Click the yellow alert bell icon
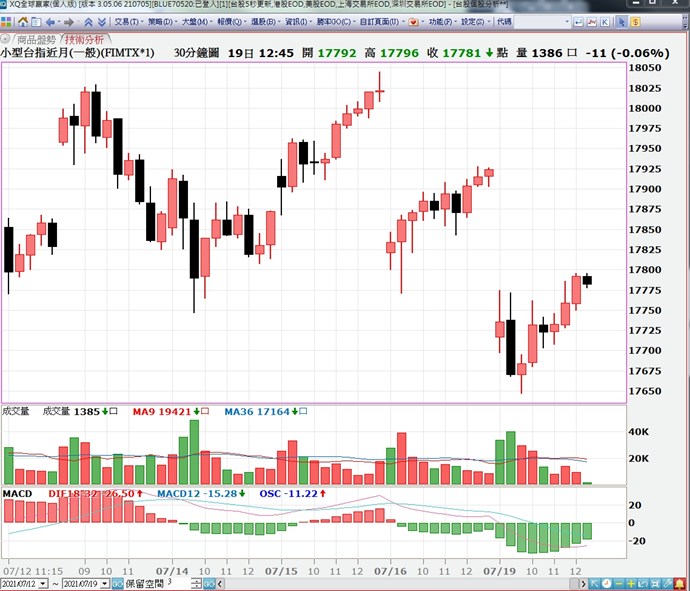The width and height of the screenshot is (690, 591). coord(681,584)
